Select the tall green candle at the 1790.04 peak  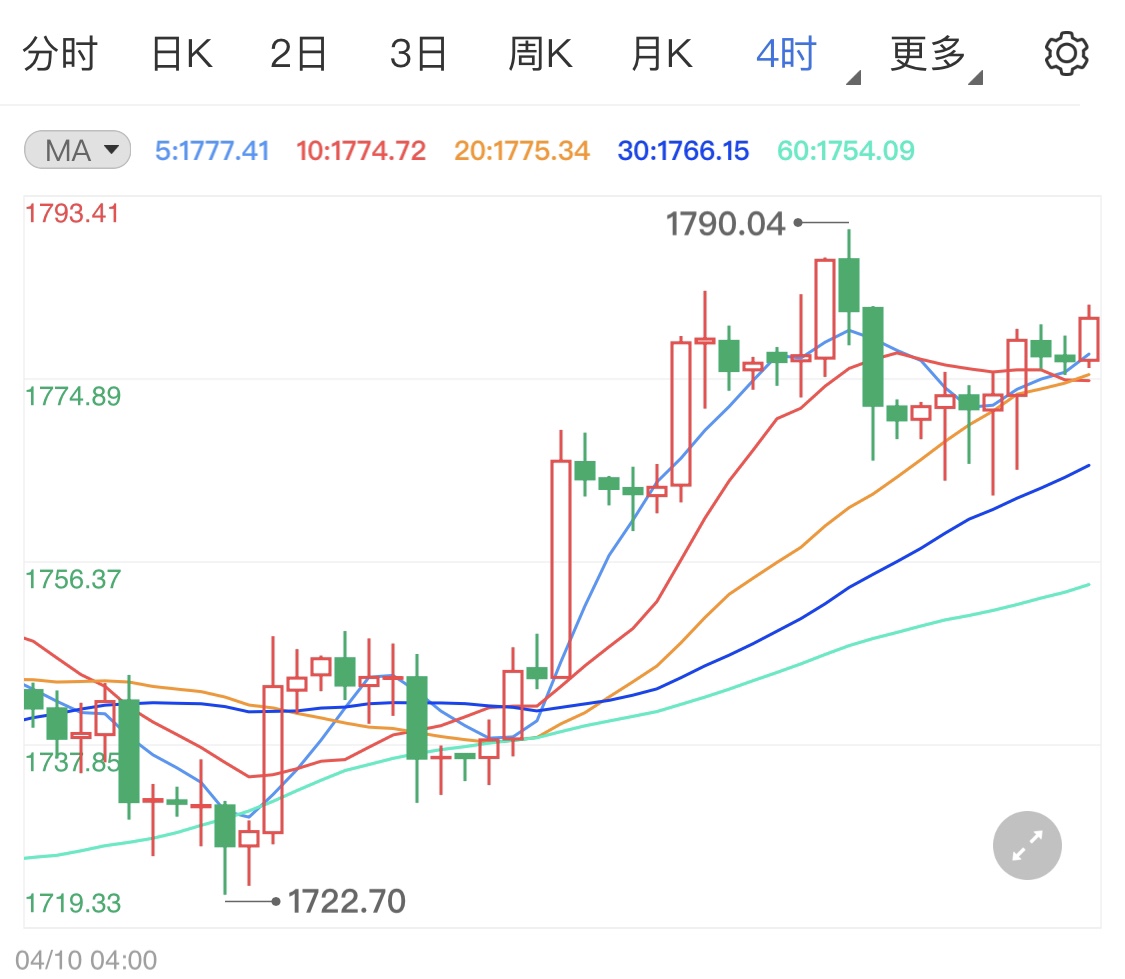coord(849,285)
